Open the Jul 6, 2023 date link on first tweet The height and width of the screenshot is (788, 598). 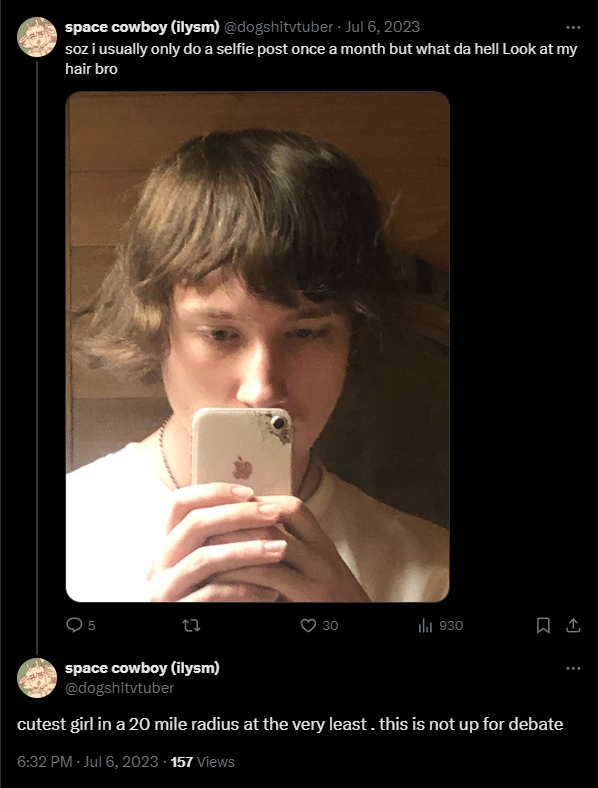coord(382,27)
